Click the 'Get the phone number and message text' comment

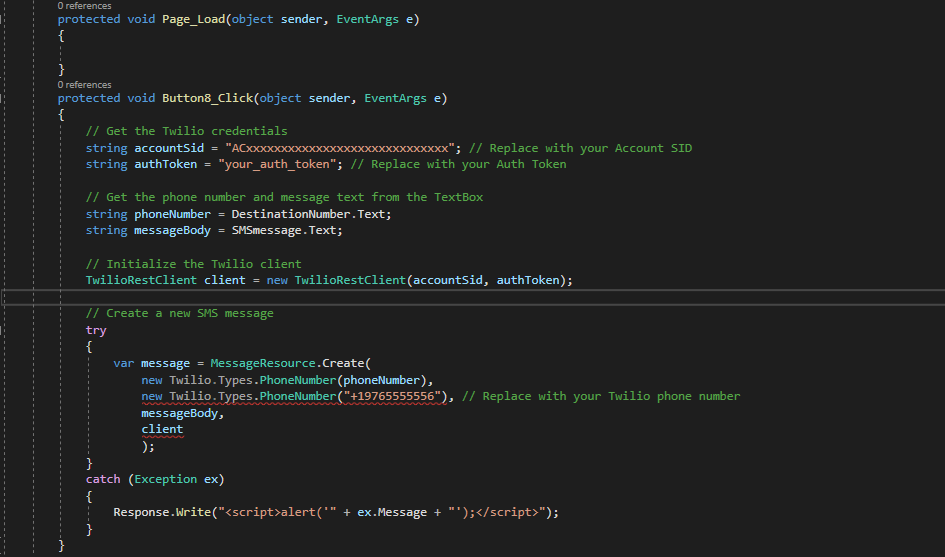(x=284, y=198)
